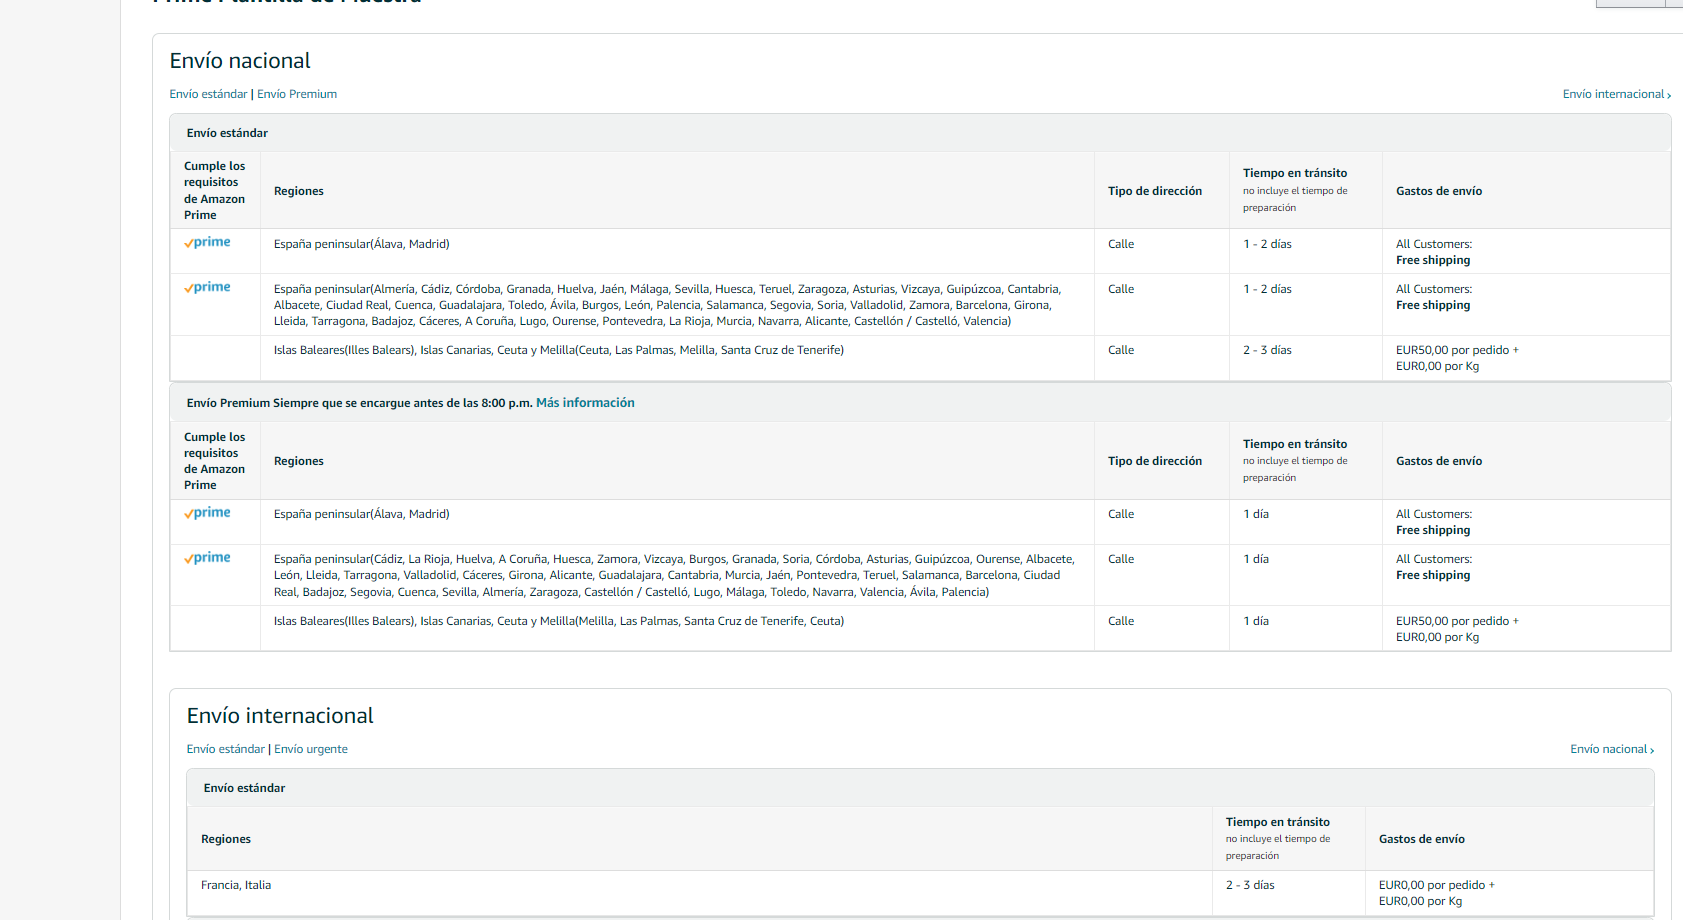The width and height of the screenshot is (1683, 920).
Task: Click 'Tiempo en tránsito' header in Premium table
Action: [x=1295, y=444]
